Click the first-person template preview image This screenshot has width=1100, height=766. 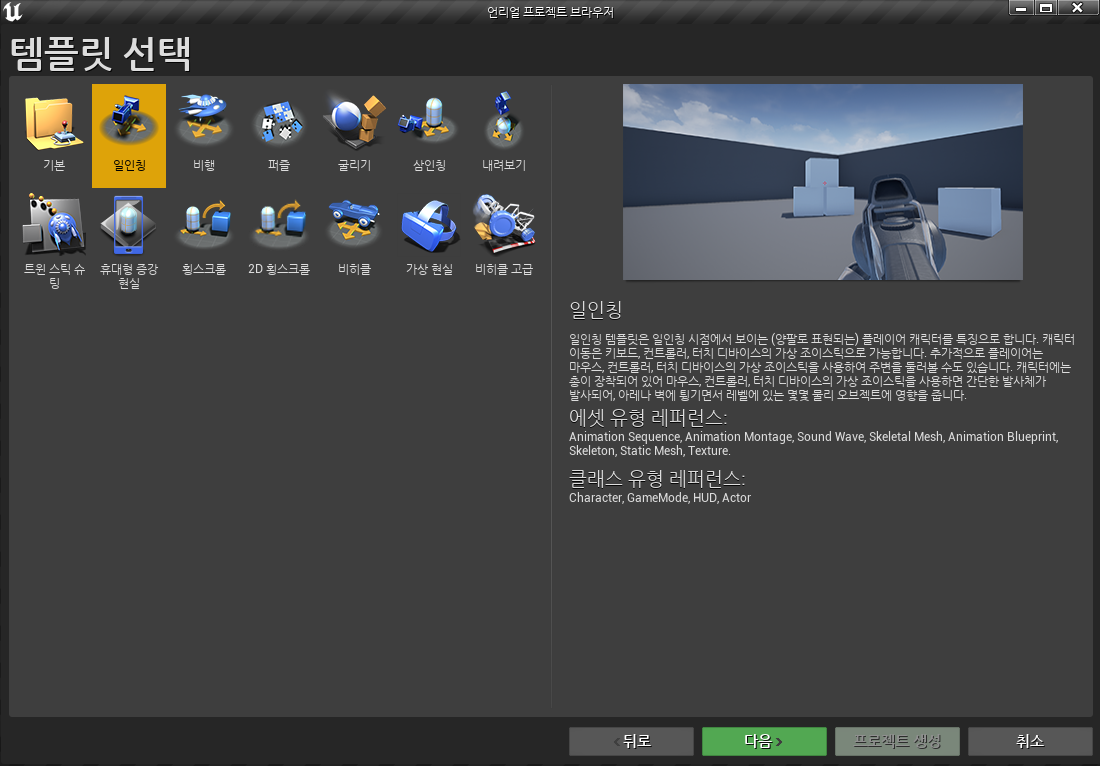pos(823,182)
